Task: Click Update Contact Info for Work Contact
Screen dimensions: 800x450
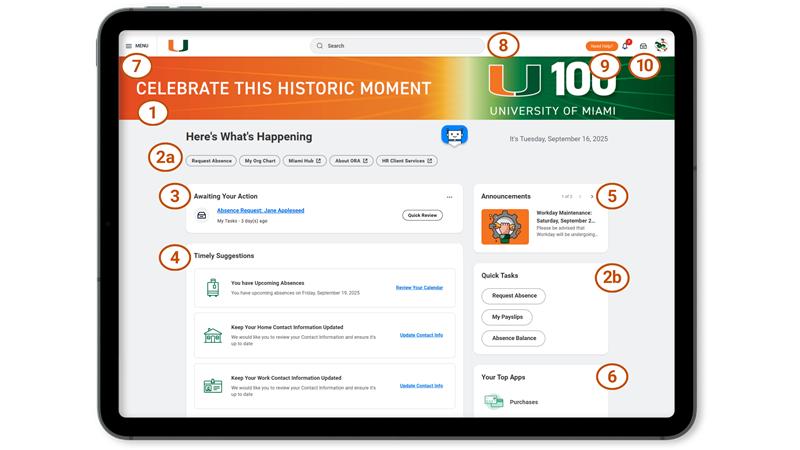Action: pos(421,386)
